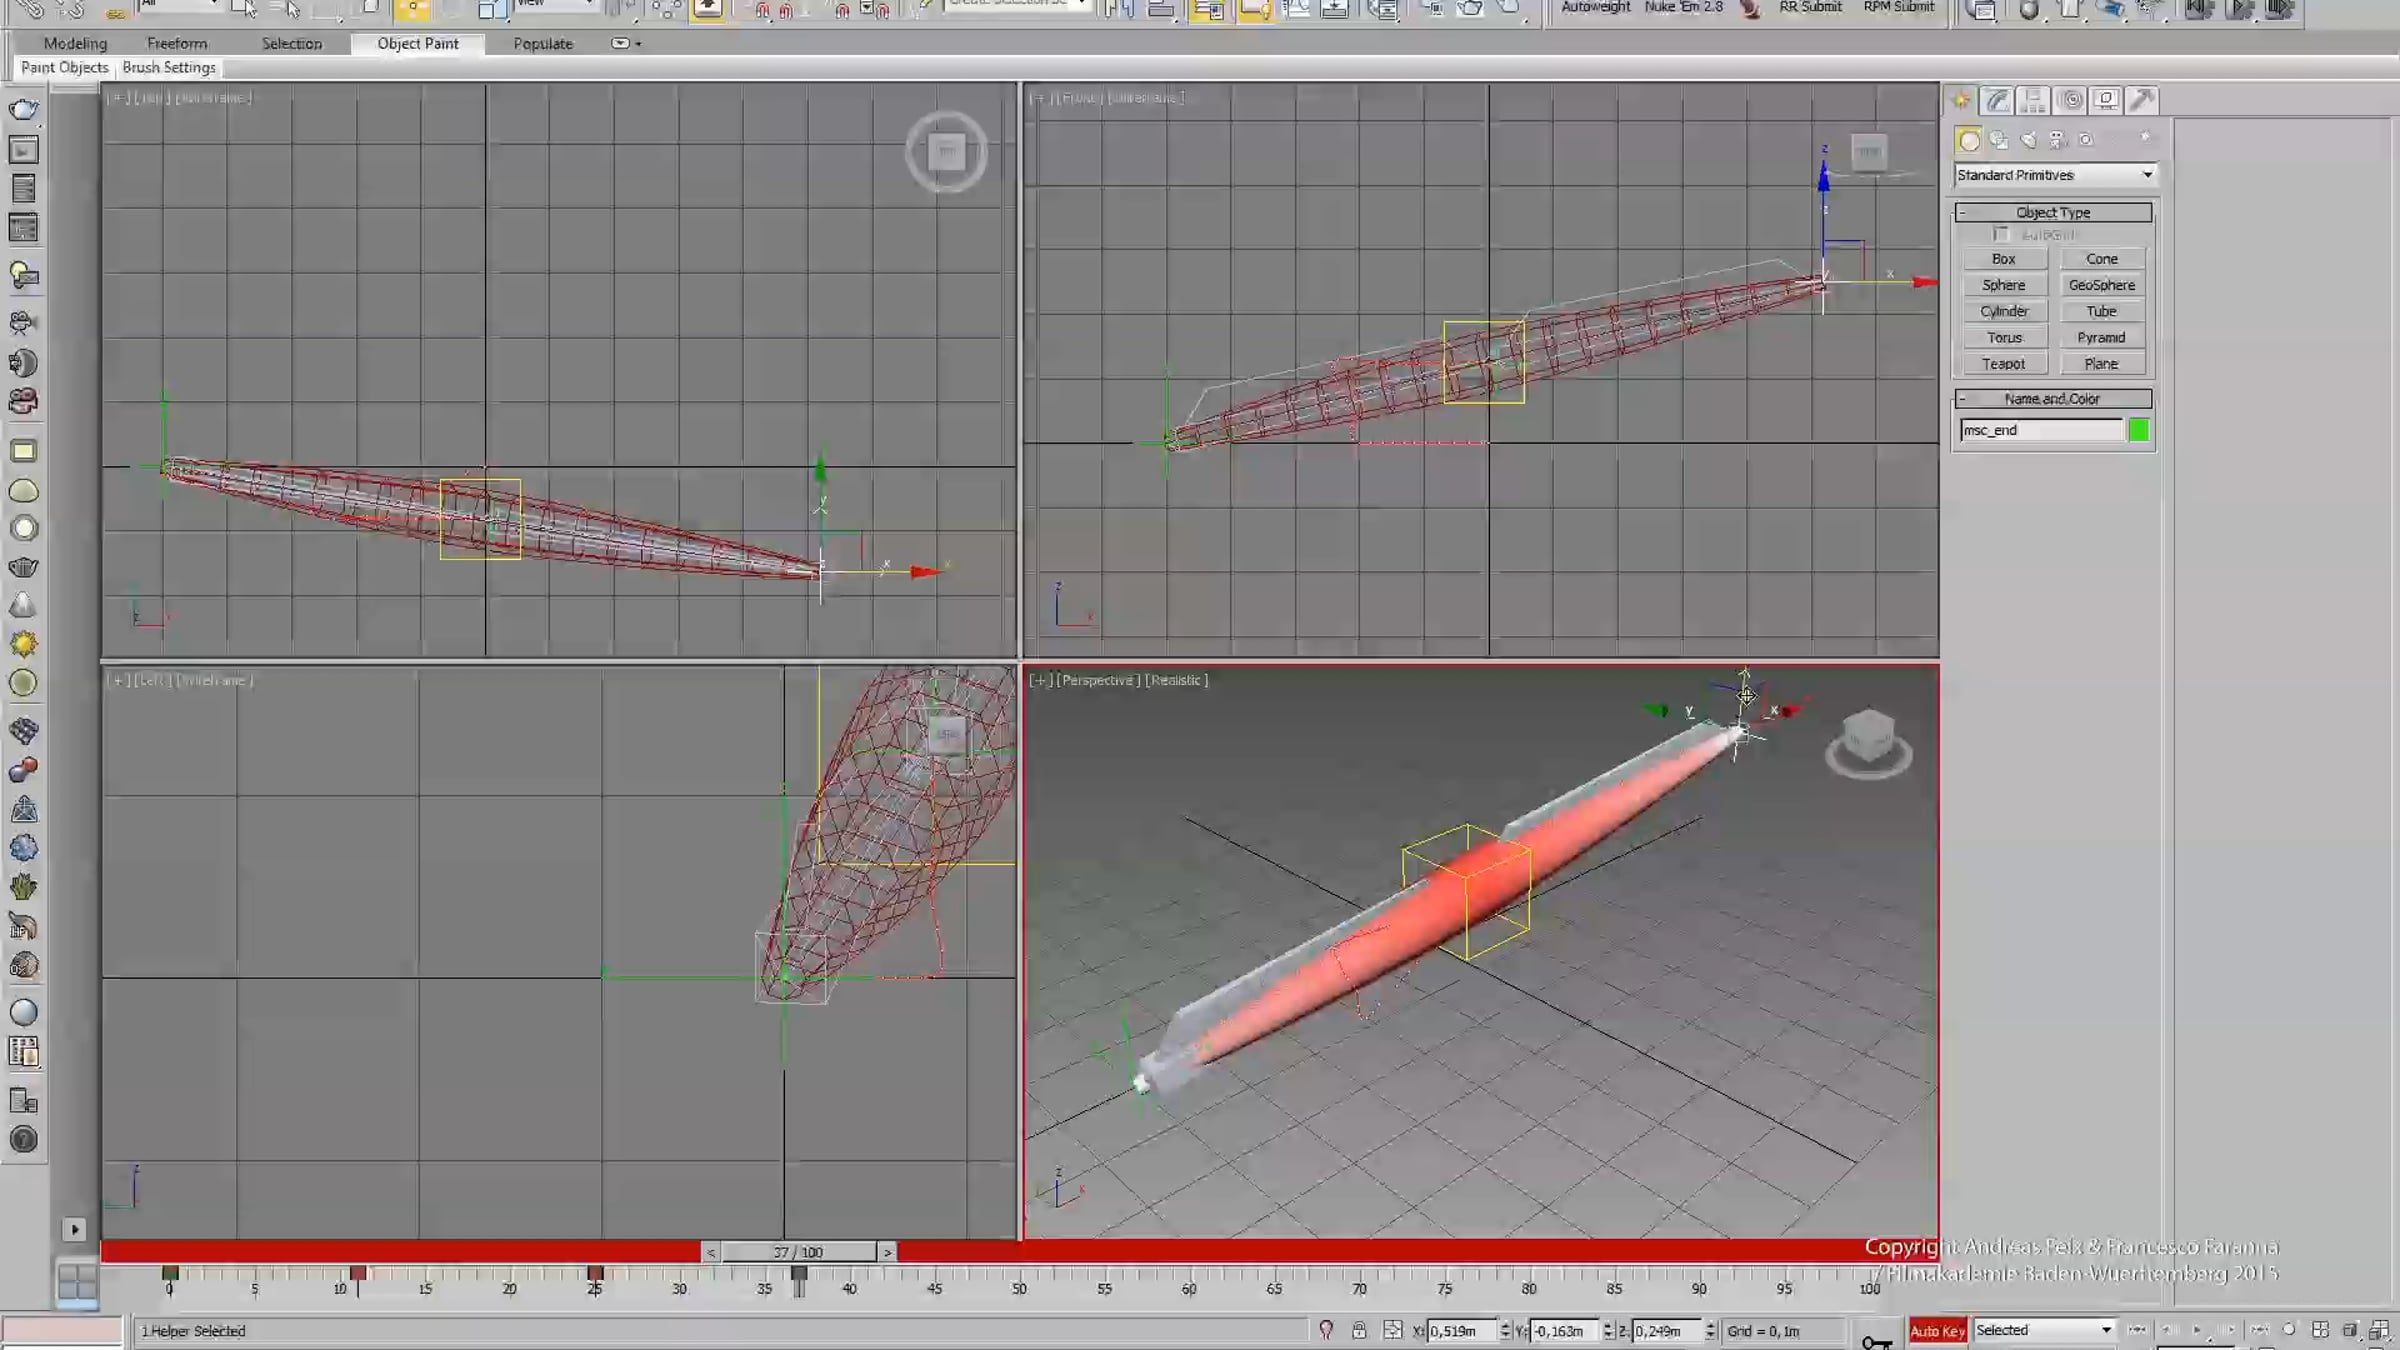This screenshot has height=1350, width=2400.
Task: Open the Brush Settings panel tab
Action: (169, 67)
